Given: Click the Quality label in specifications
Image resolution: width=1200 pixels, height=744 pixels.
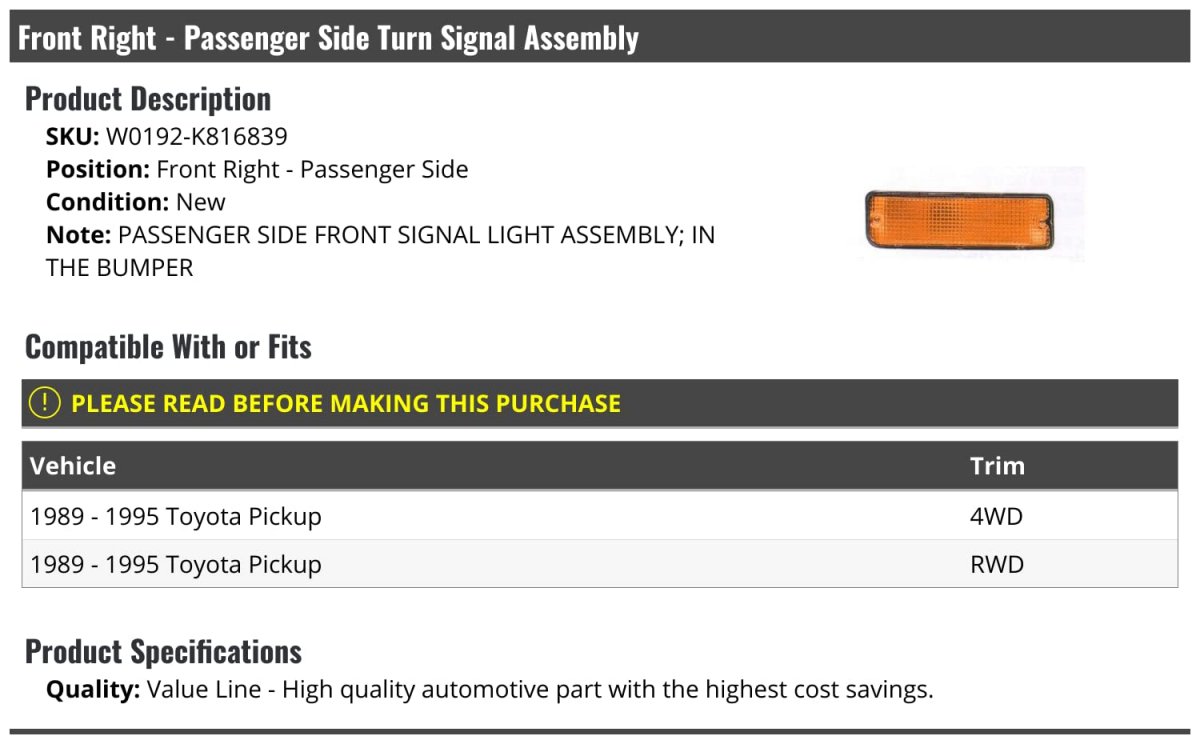Looking at the screenshot, I should (93, 690).
